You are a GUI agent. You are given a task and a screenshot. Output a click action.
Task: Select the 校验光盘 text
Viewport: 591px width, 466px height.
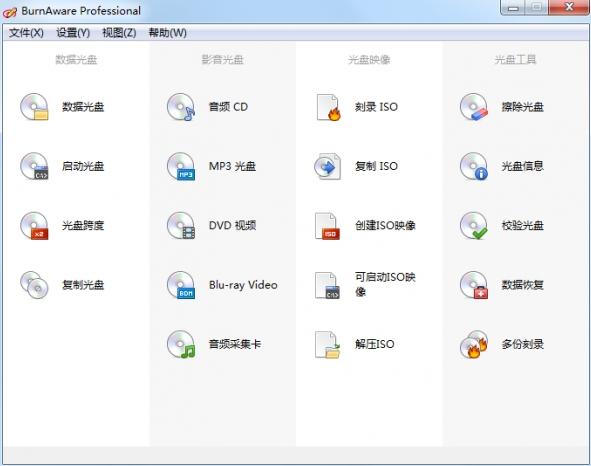(523, 225)
